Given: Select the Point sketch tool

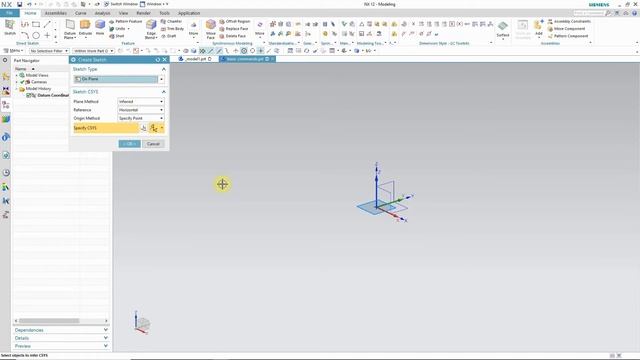Looking at the screenshot, I should pyautogui.click(x=47, y=35).
